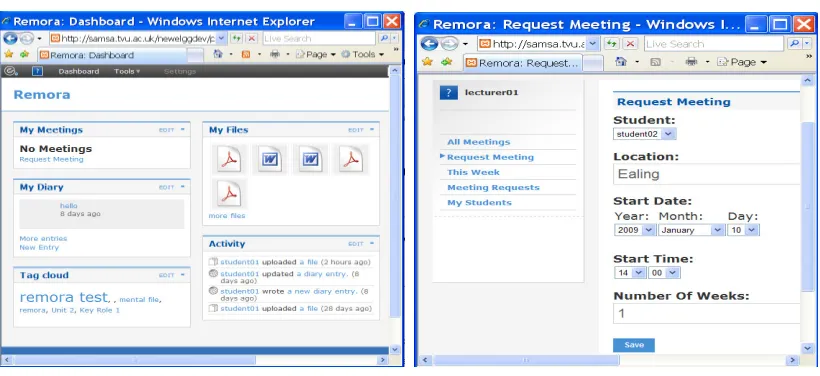Click Refresh icon in Dashboard window
Viewport: 820px width, 376px height.
(236, 38)
